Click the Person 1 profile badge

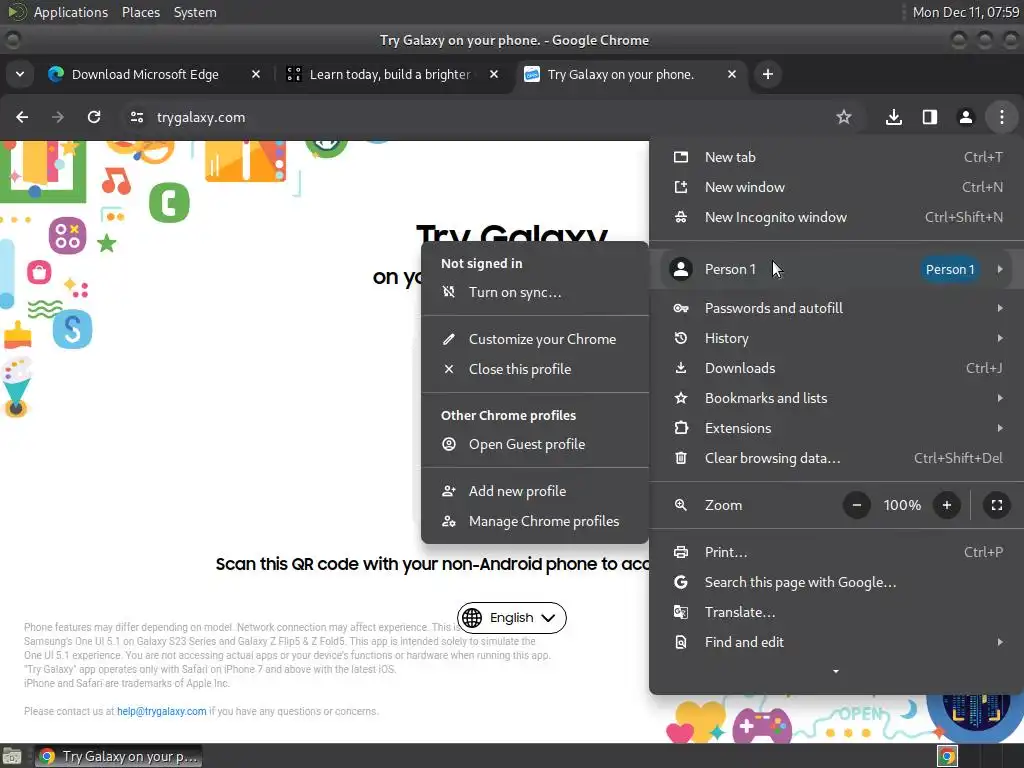click(x=950, y=269)
